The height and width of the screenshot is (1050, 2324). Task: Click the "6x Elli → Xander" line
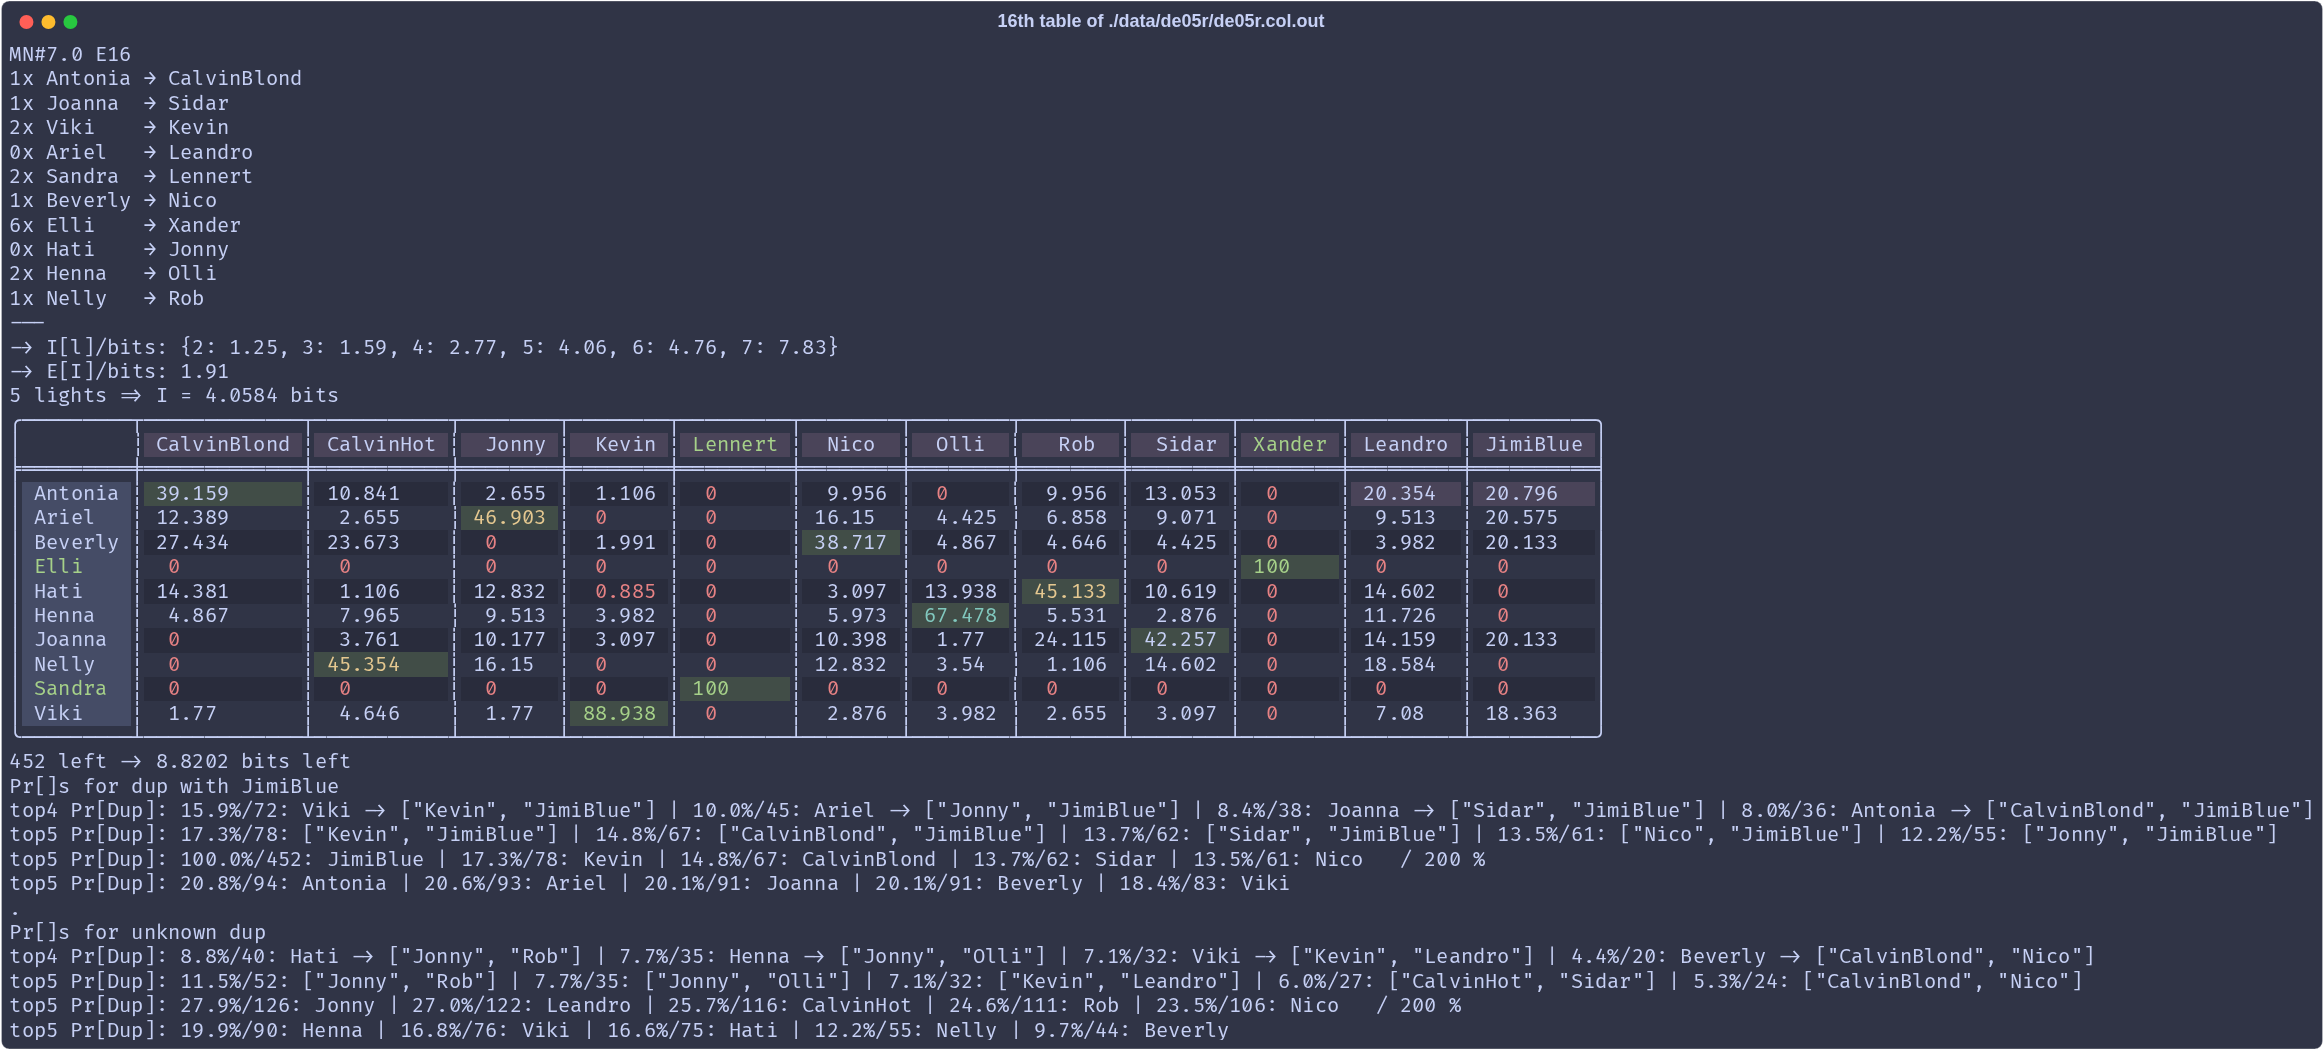click(125, 226)
